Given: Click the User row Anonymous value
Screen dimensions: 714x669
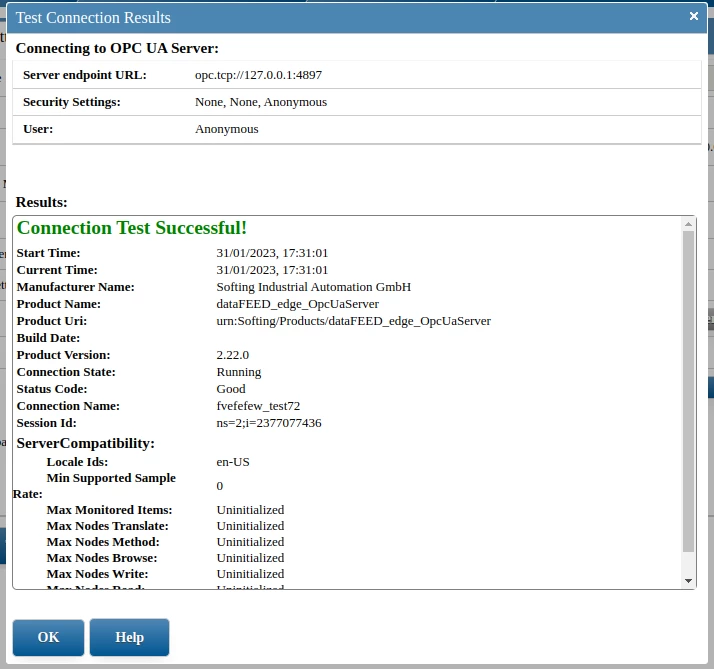Looking at the screenshot, I should click(x=226, y=129).
